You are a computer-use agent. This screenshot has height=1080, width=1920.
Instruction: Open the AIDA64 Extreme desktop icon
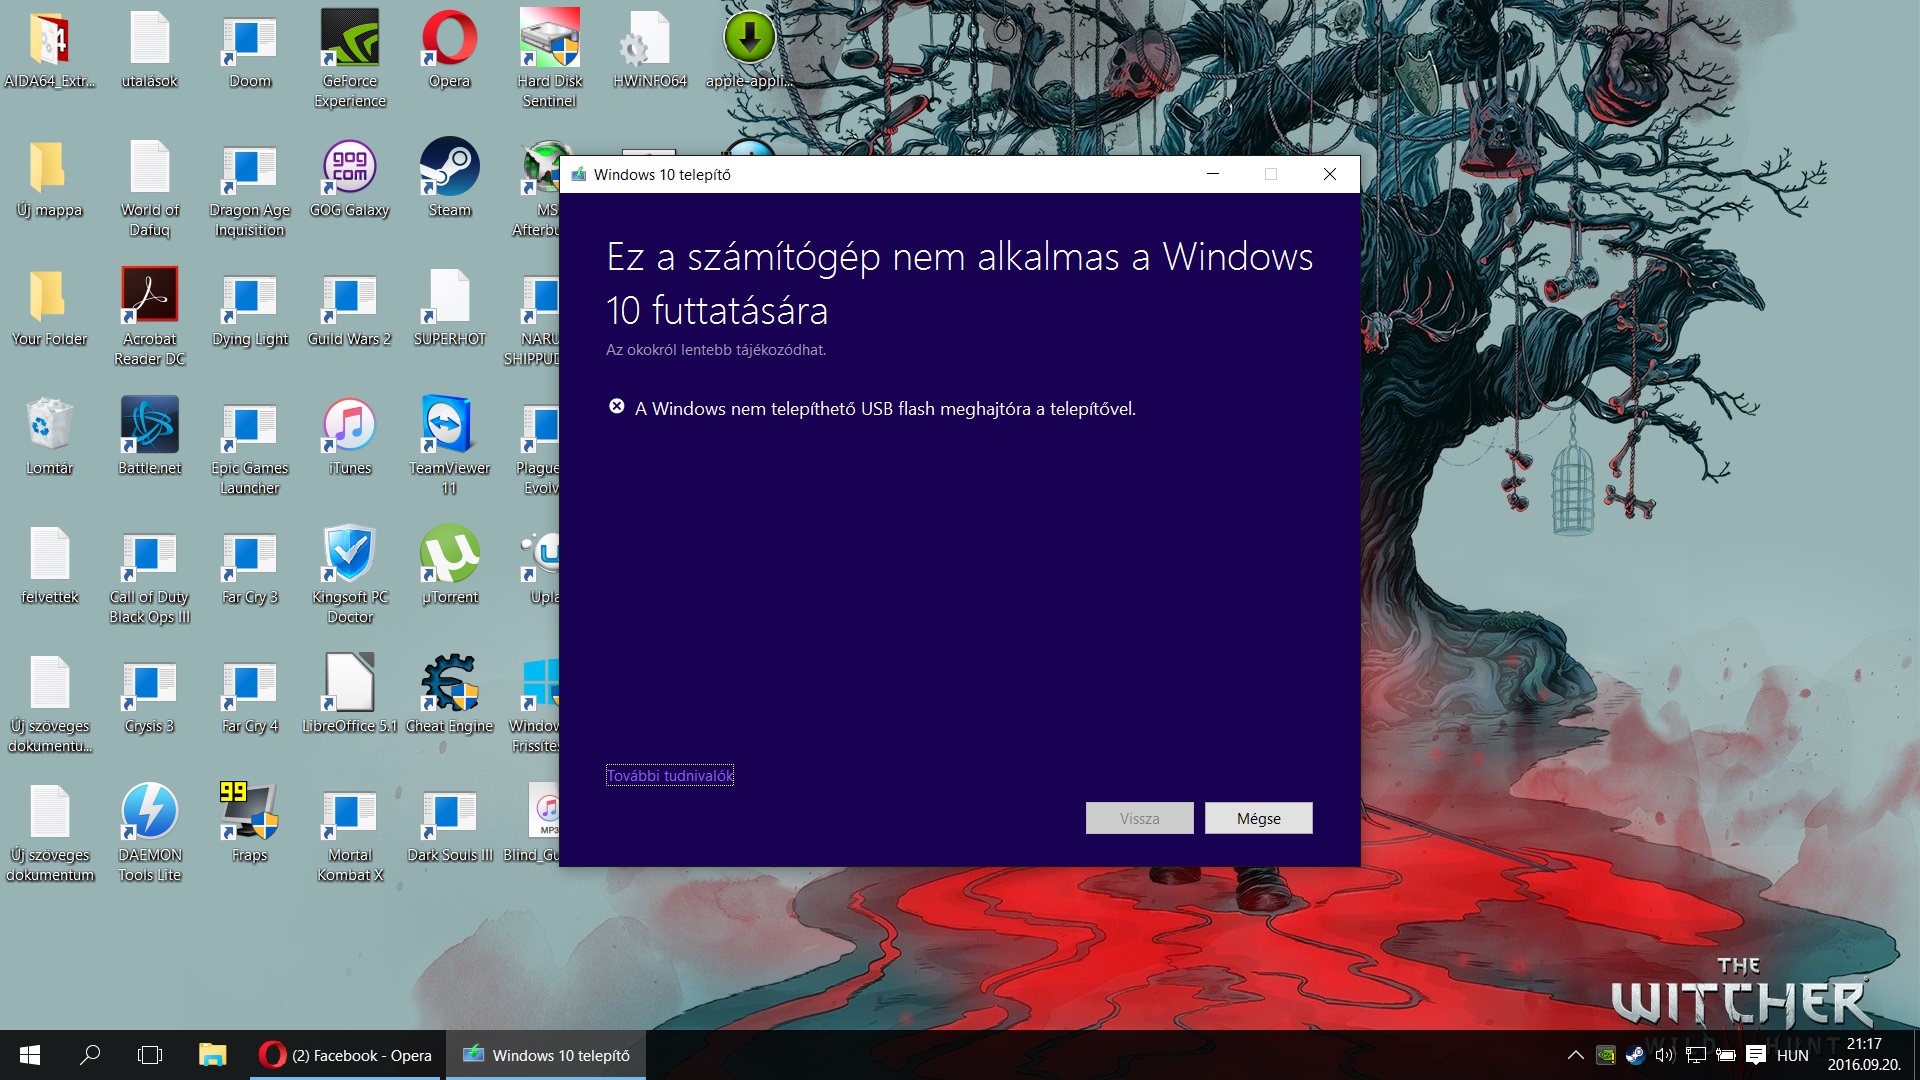click(x=49, y=50)
